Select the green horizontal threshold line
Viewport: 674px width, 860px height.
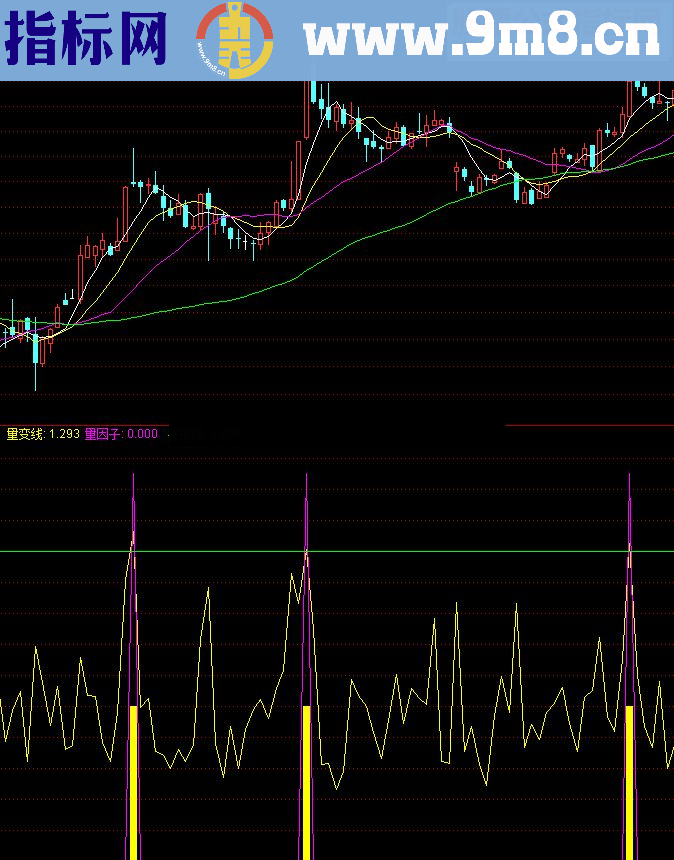400,551
